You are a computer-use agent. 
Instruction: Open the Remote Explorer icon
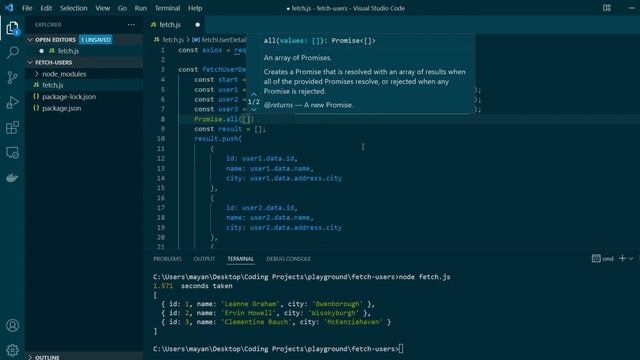coord(12,153)
